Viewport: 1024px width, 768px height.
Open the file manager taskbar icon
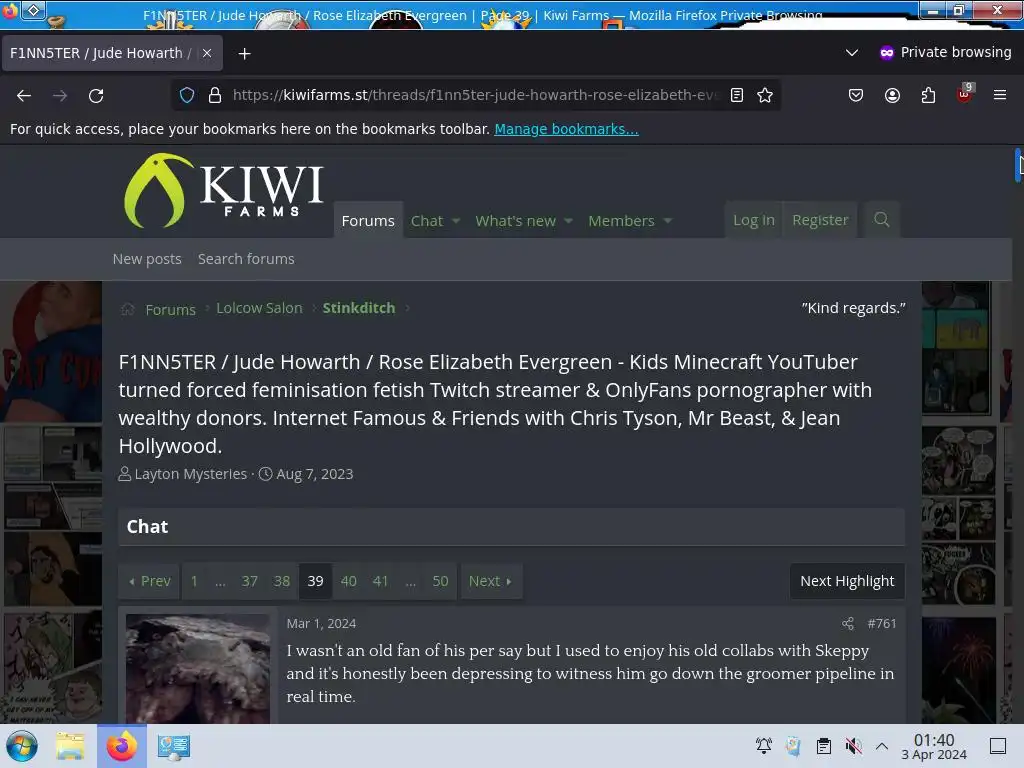(71, 746)
